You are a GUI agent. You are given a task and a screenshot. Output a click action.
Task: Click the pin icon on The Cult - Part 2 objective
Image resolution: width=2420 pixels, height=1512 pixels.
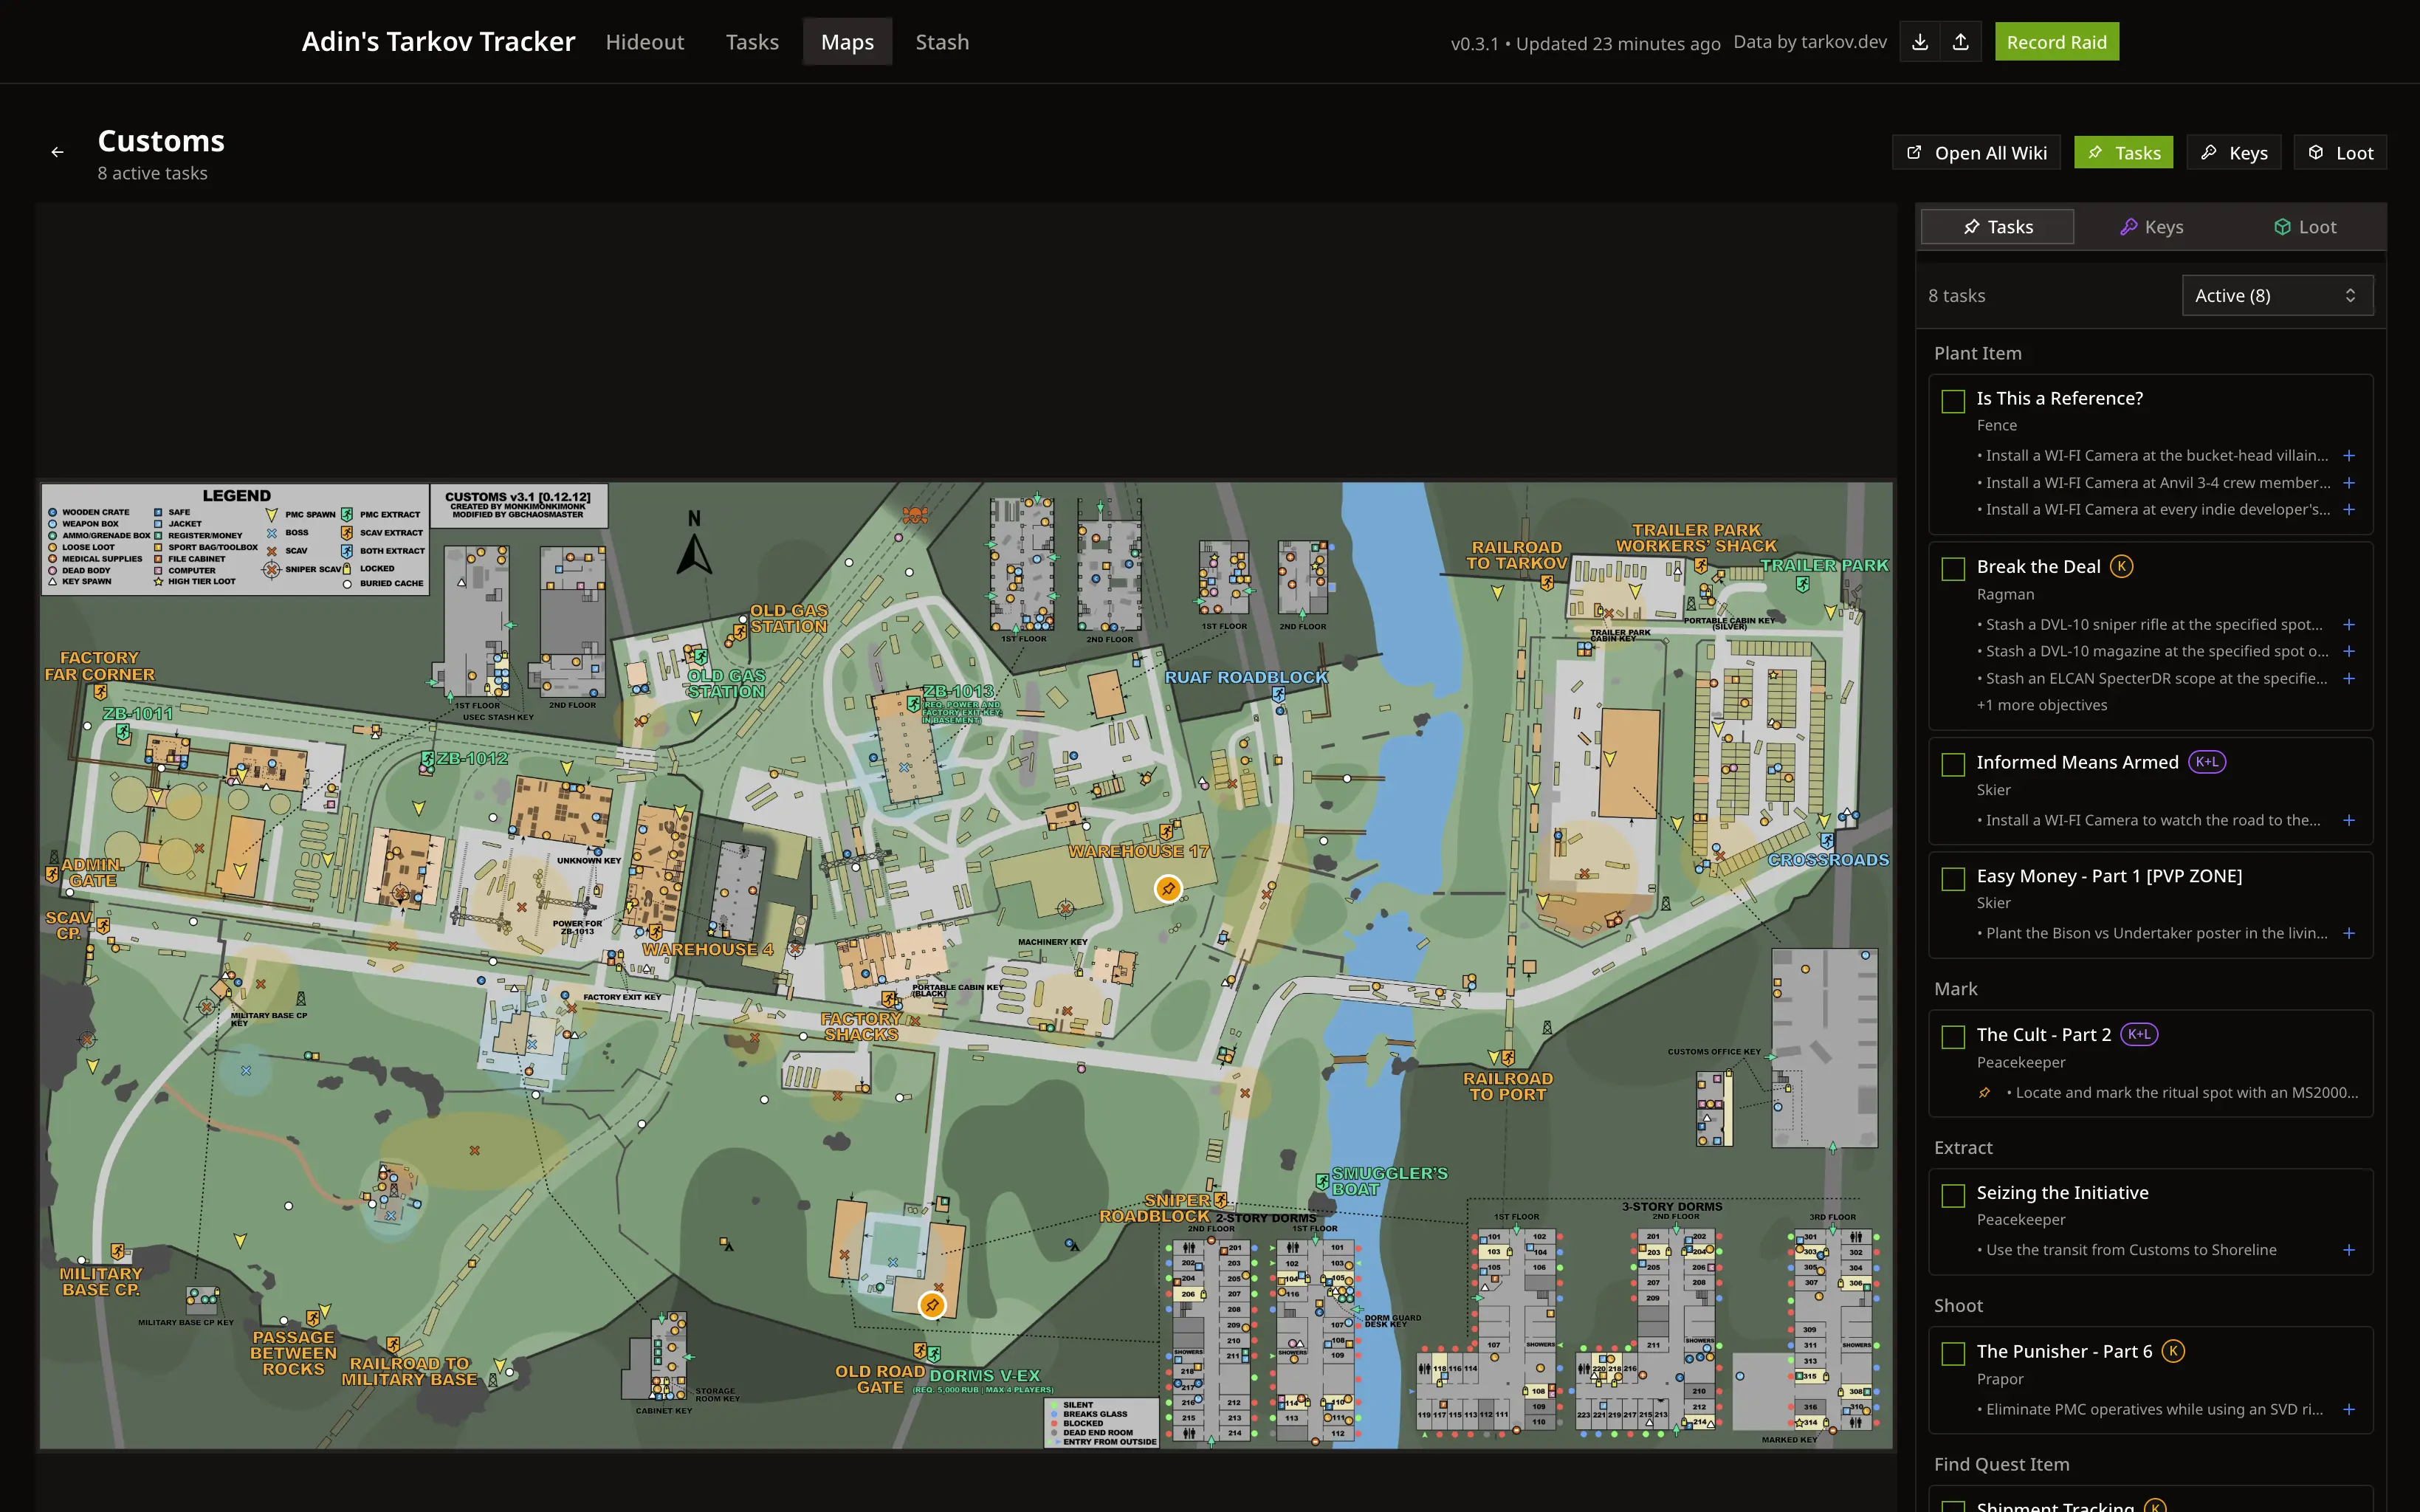tap(1984, 1092)
